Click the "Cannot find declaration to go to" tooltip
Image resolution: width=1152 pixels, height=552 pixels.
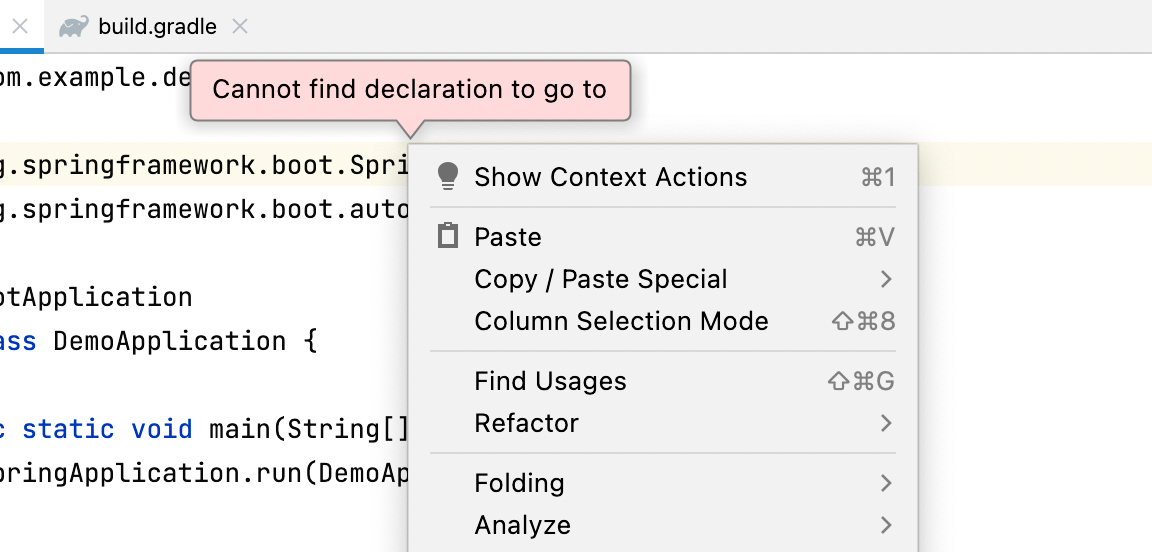410,90
